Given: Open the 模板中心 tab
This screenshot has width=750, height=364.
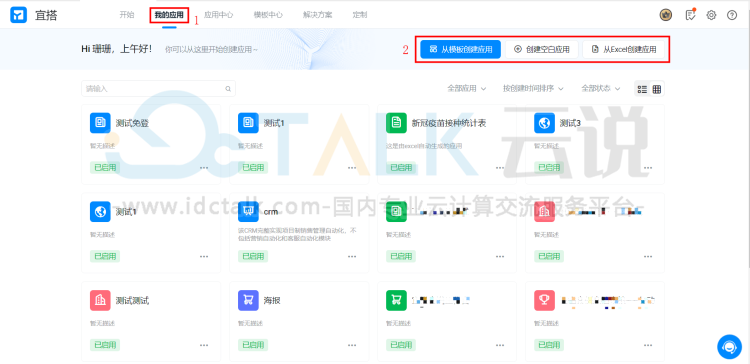Looking at the screenshot, I should [268, 15].
